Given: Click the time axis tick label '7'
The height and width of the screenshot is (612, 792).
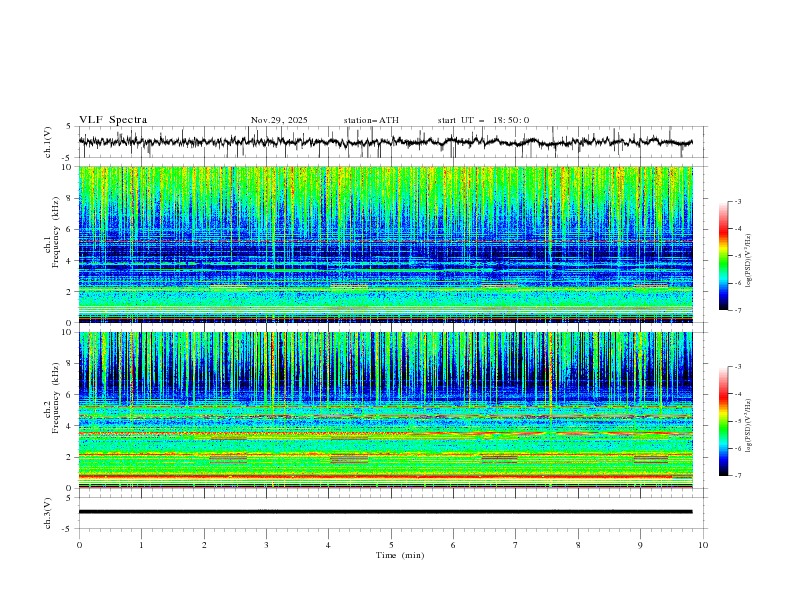Looking at the screenshot, I should click(x=516, y=545).
